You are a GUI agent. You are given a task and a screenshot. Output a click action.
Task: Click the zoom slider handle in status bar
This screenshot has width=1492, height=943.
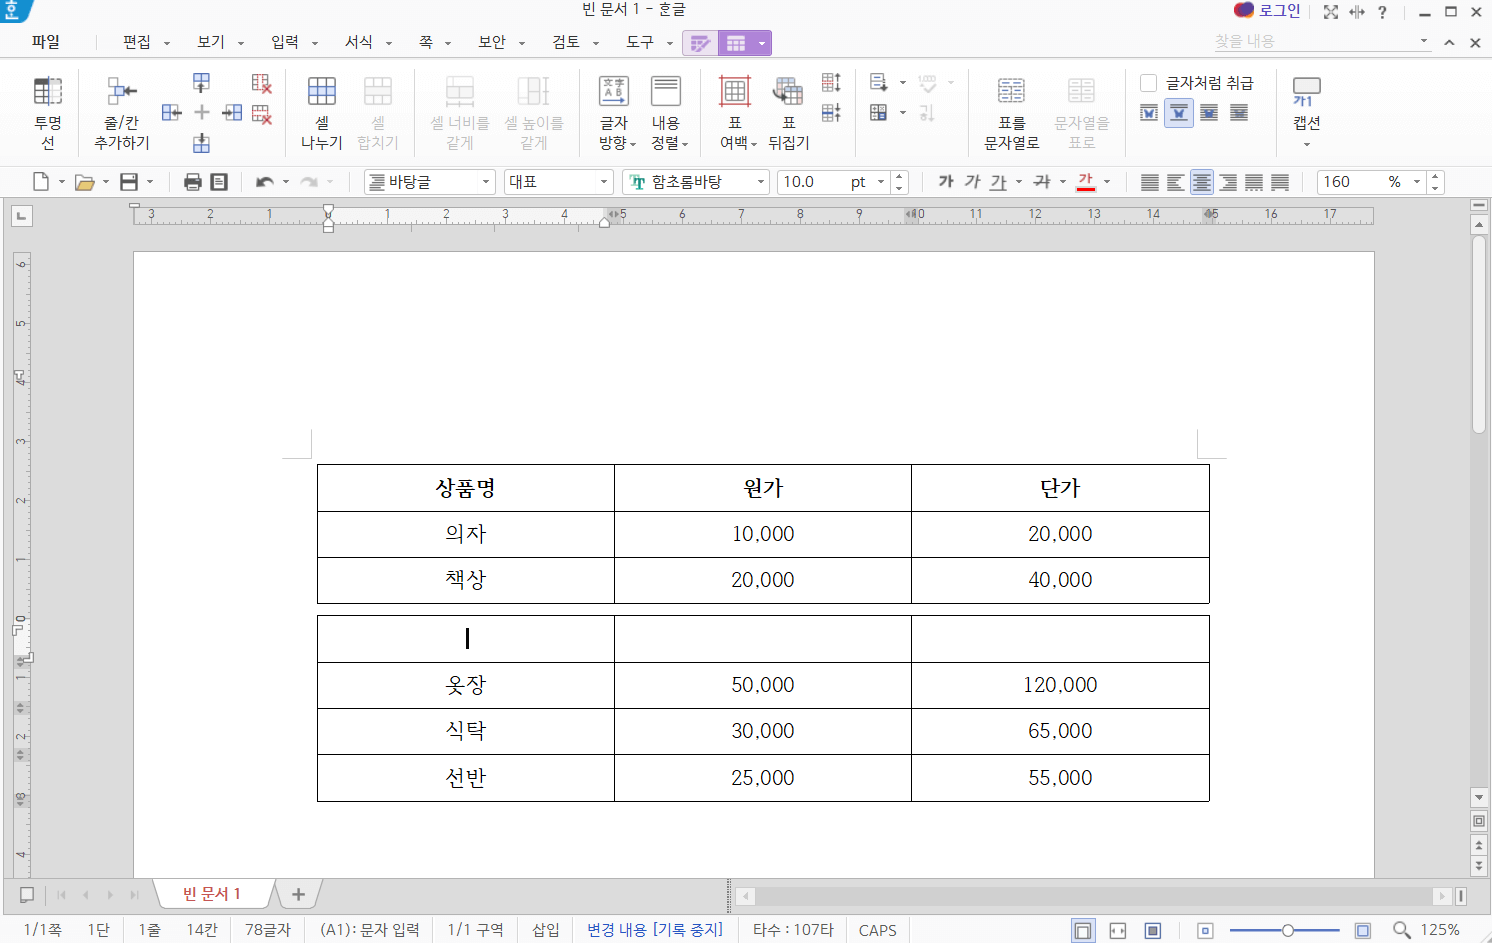click(1288, 931)
